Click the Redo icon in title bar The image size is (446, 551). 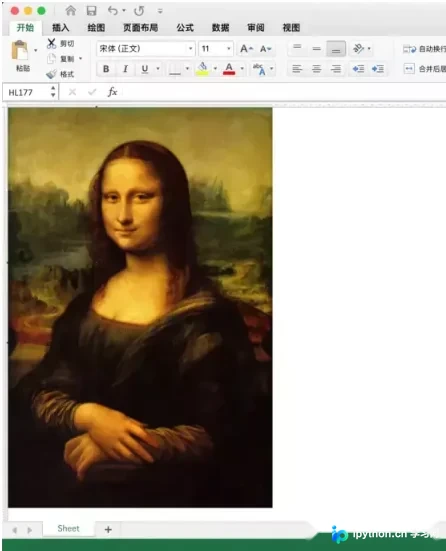139,11
